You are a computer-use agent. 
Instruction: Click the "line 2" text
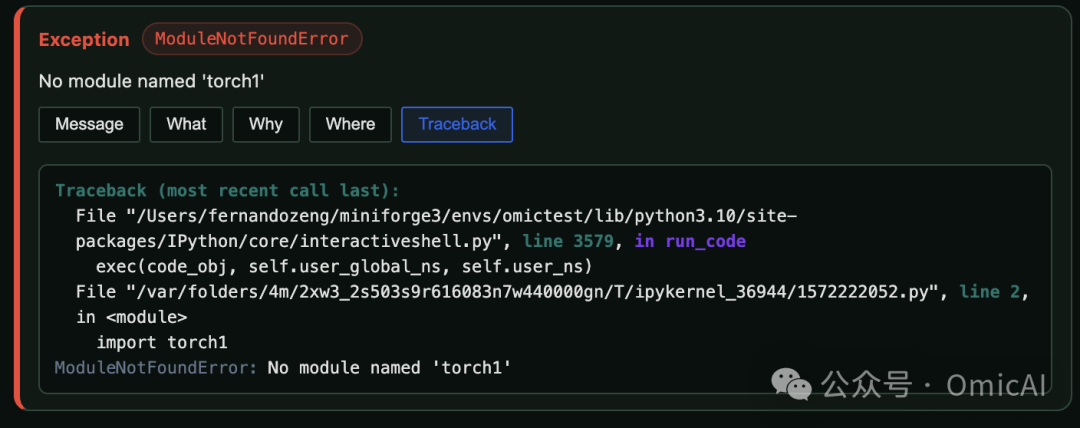click(x=989, y=292)
